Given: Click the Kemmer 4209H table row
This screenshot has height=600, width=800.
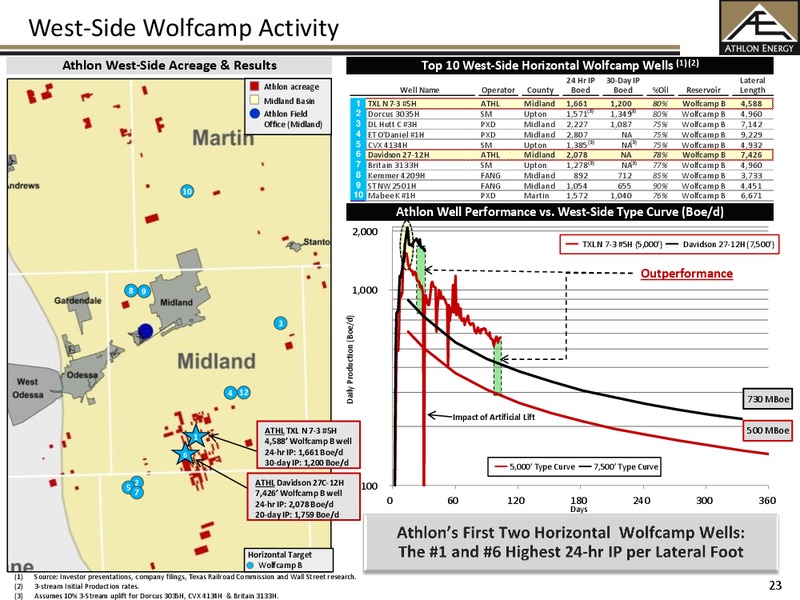Looking at the screenshot, I should pyautogui.click(x=562, y=176).
